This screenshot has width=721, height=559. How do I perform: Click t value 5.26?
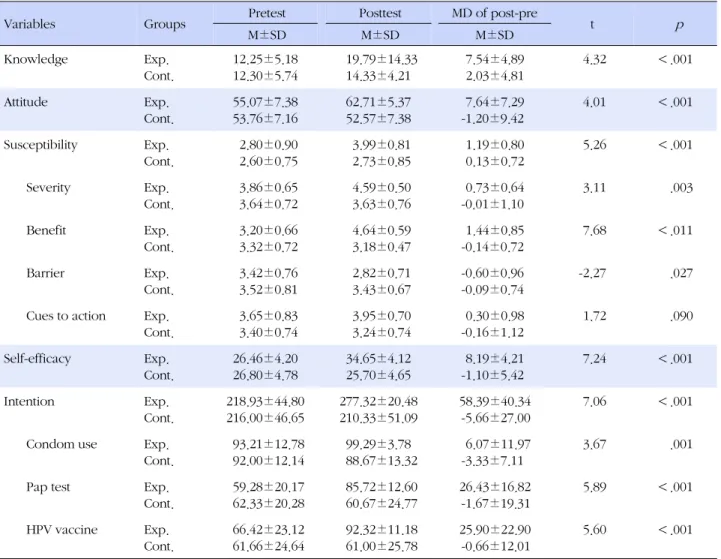pos(595,145)
